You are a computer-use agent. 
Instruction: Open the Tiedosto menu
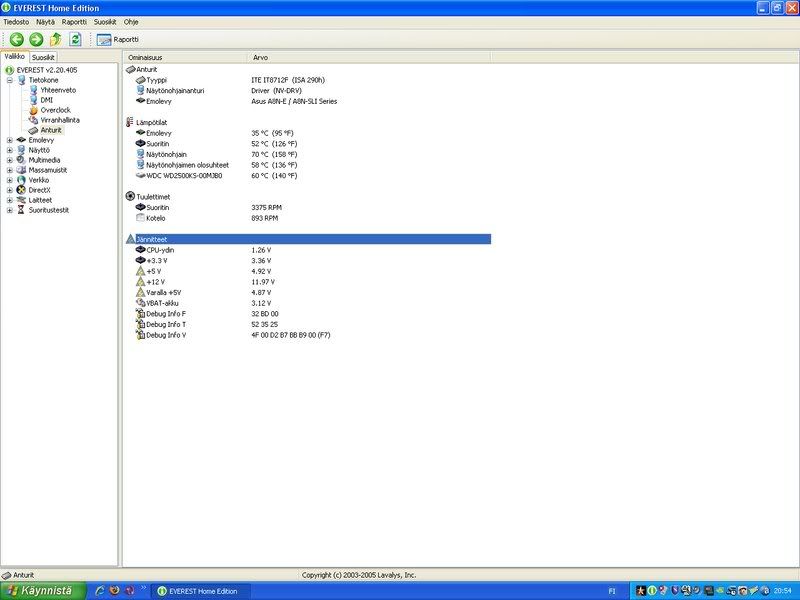[x=17, y=21]
